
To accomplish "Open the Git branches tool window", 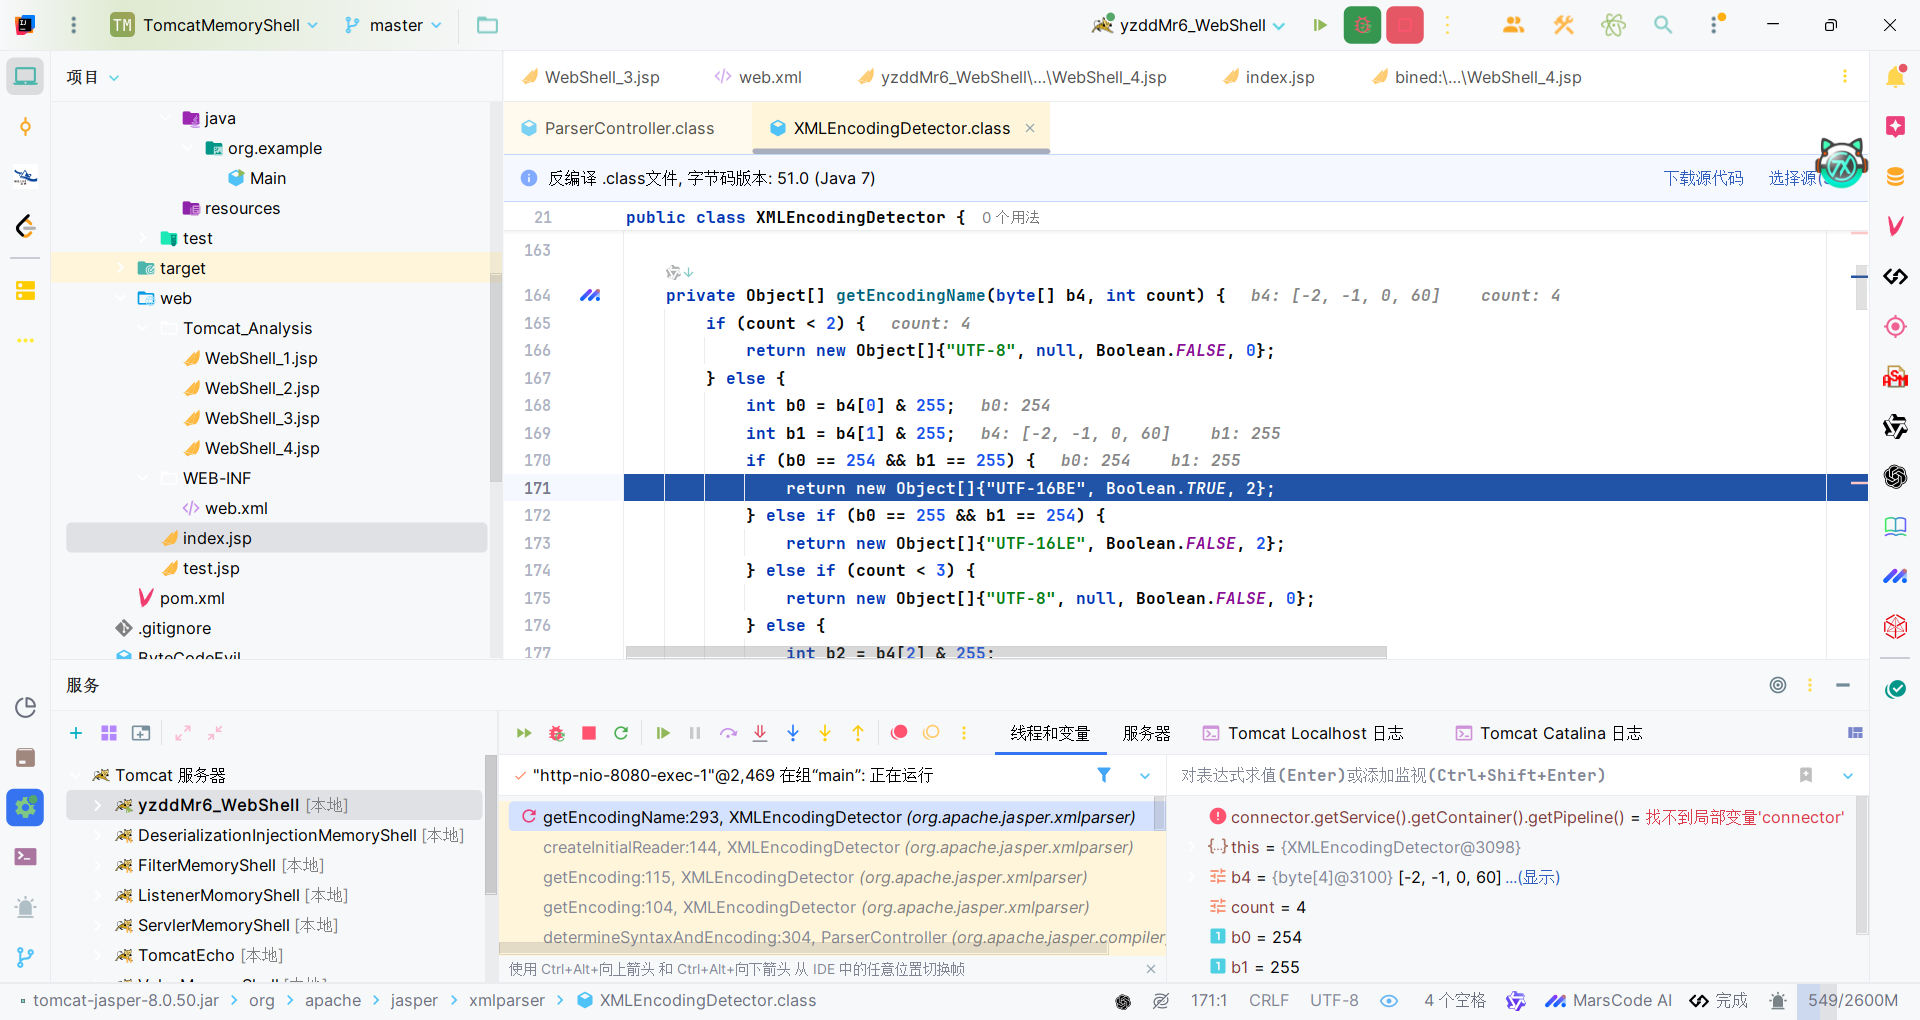I will [25, 957].
